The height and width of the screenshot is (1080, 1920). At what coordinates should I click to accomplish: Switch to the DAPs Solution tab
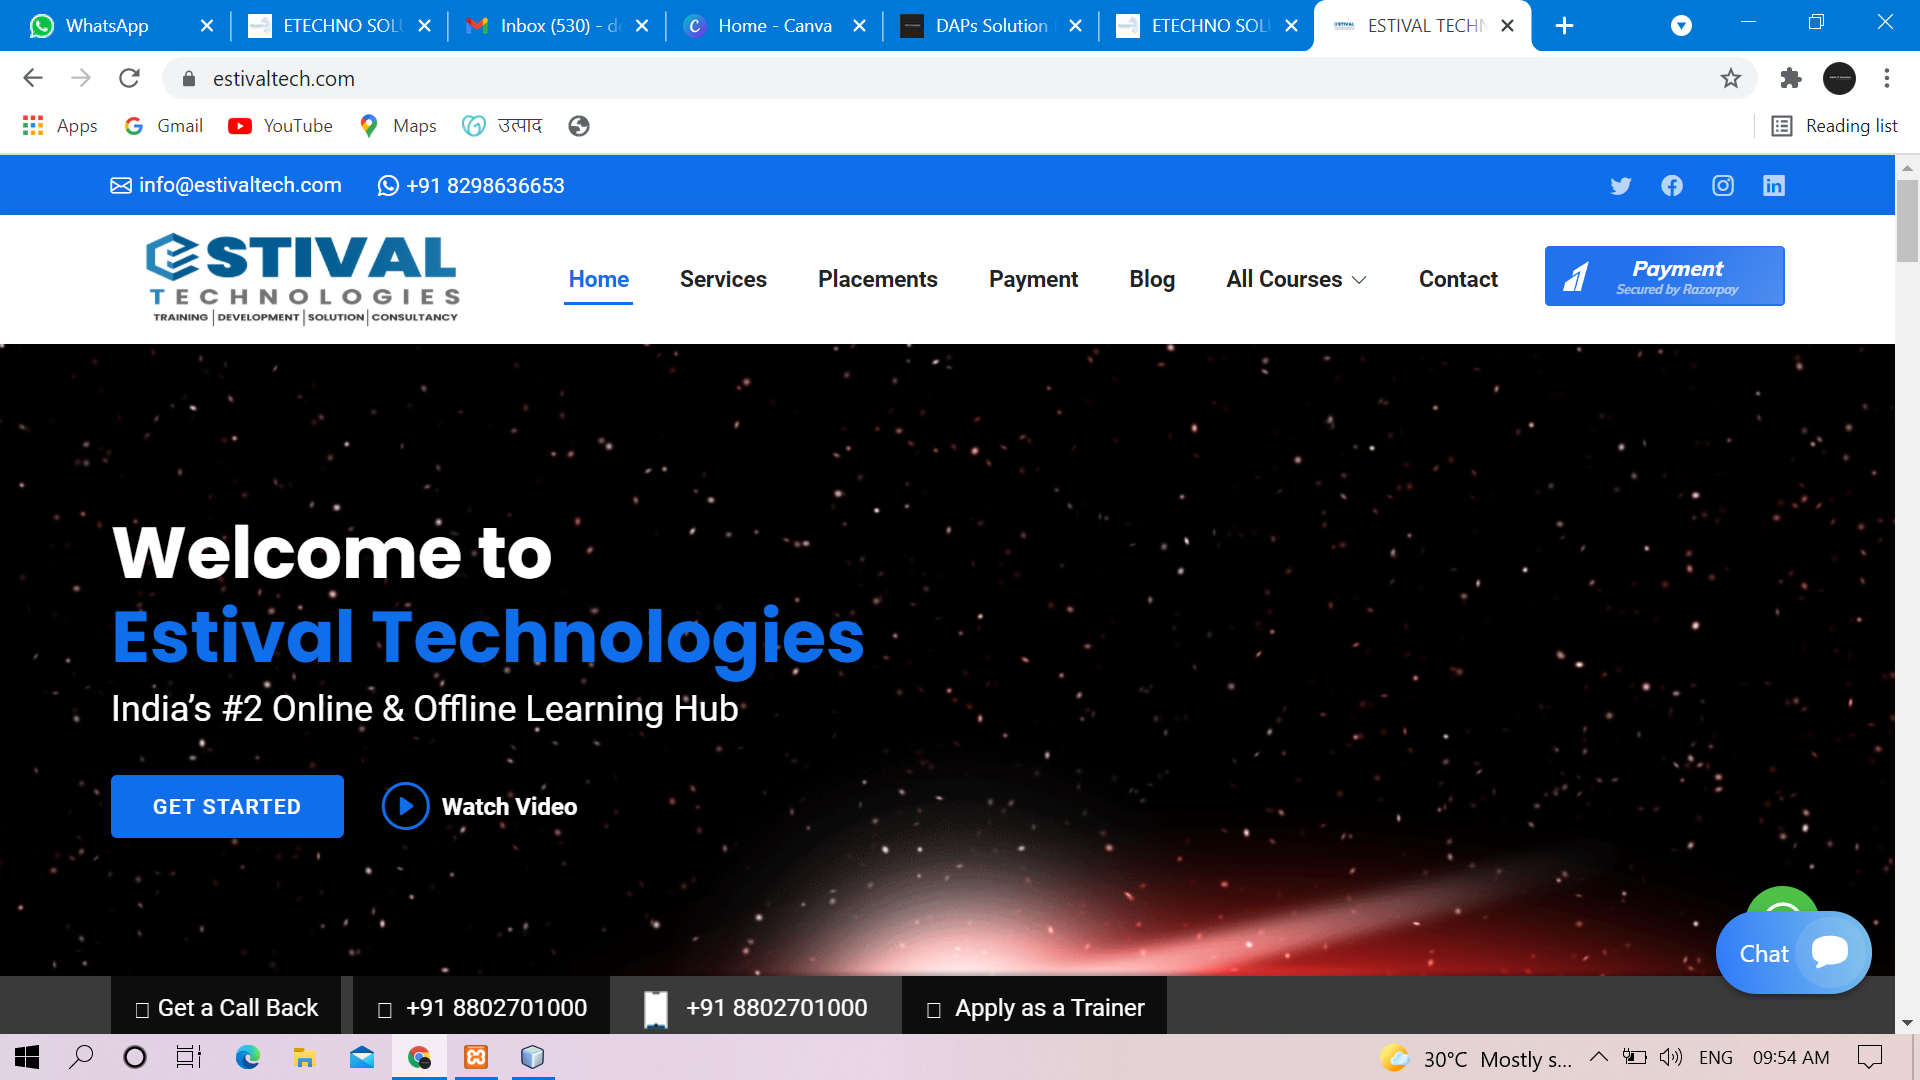pos(990,26)
